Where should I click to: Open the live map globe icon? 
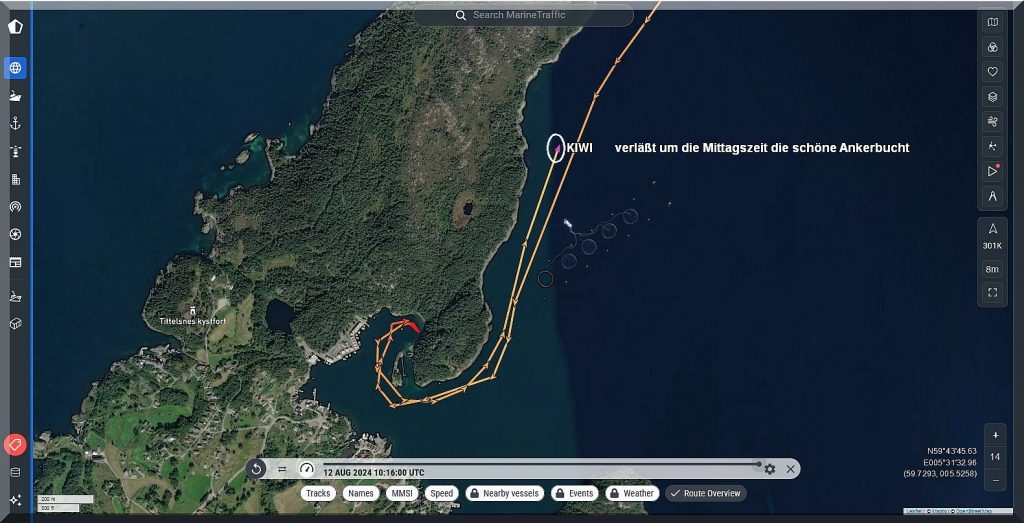[15, 68]
